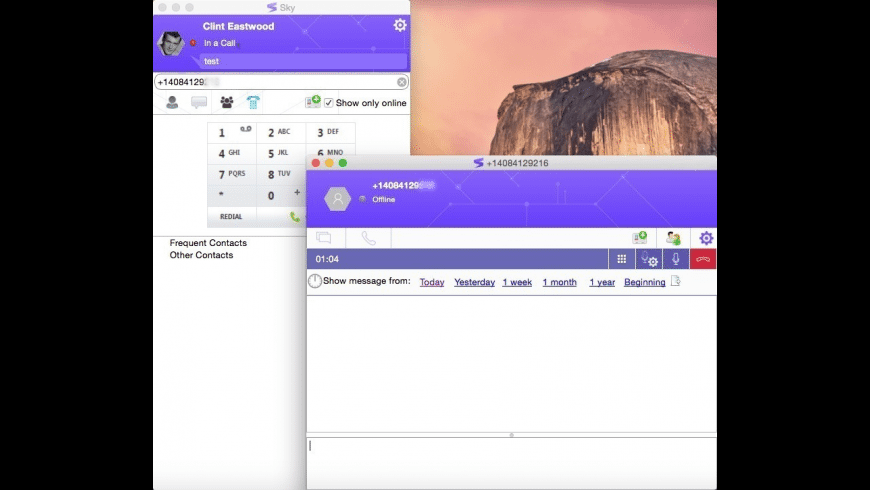Click the invite participants people icon

point(673,238)
